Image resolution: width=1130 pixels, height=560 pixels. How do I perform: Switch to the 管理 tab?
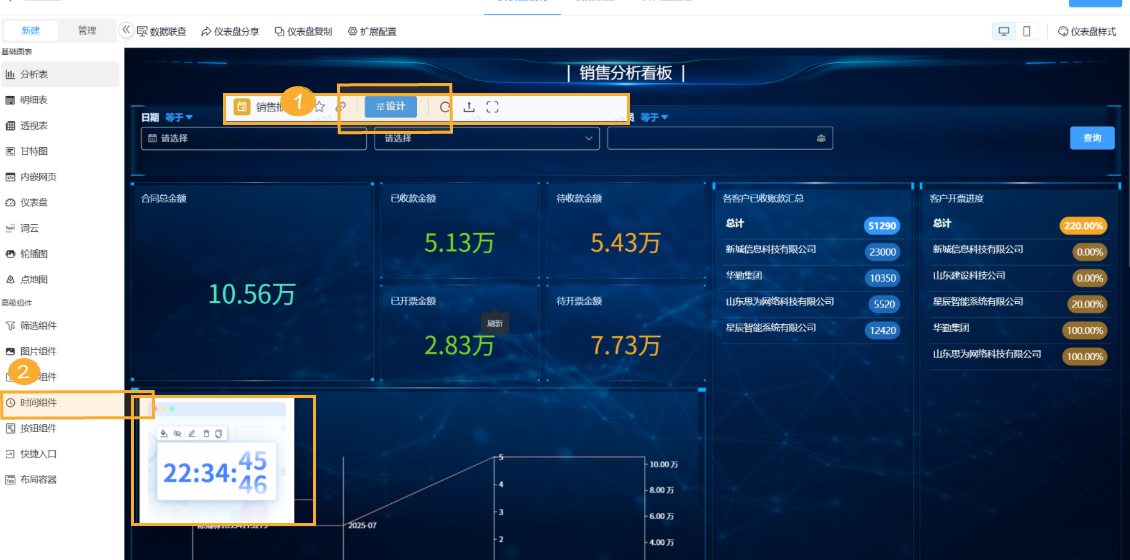[87, 31]
